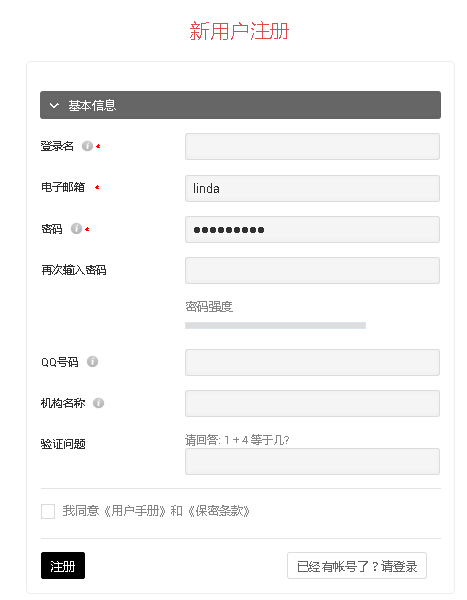Focus the 登录名 input field
Image resolution: width=467 pixels, height=600 pixels.
pos(312,146)
